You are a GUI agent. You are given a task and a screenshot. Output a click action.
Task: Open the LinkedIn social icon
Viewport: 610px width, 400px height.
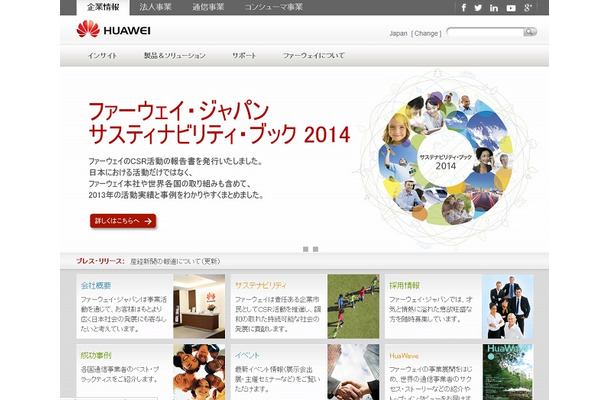[494, 8]
